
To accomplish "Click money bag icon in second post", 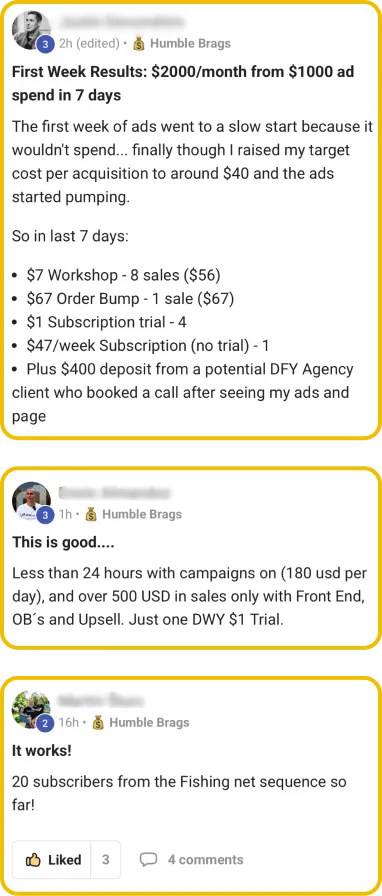I will [90, 515].
